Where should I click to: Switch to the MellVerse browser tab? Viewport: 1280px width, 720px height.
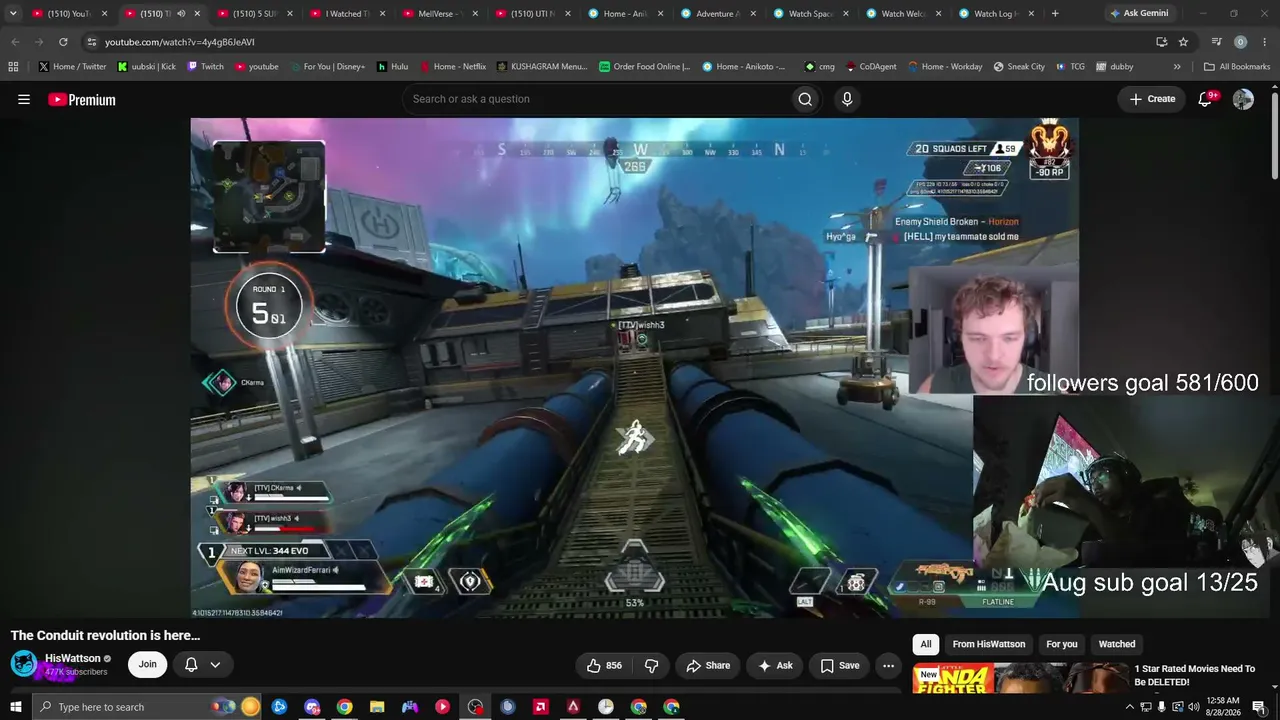click(x=440, y=14)
